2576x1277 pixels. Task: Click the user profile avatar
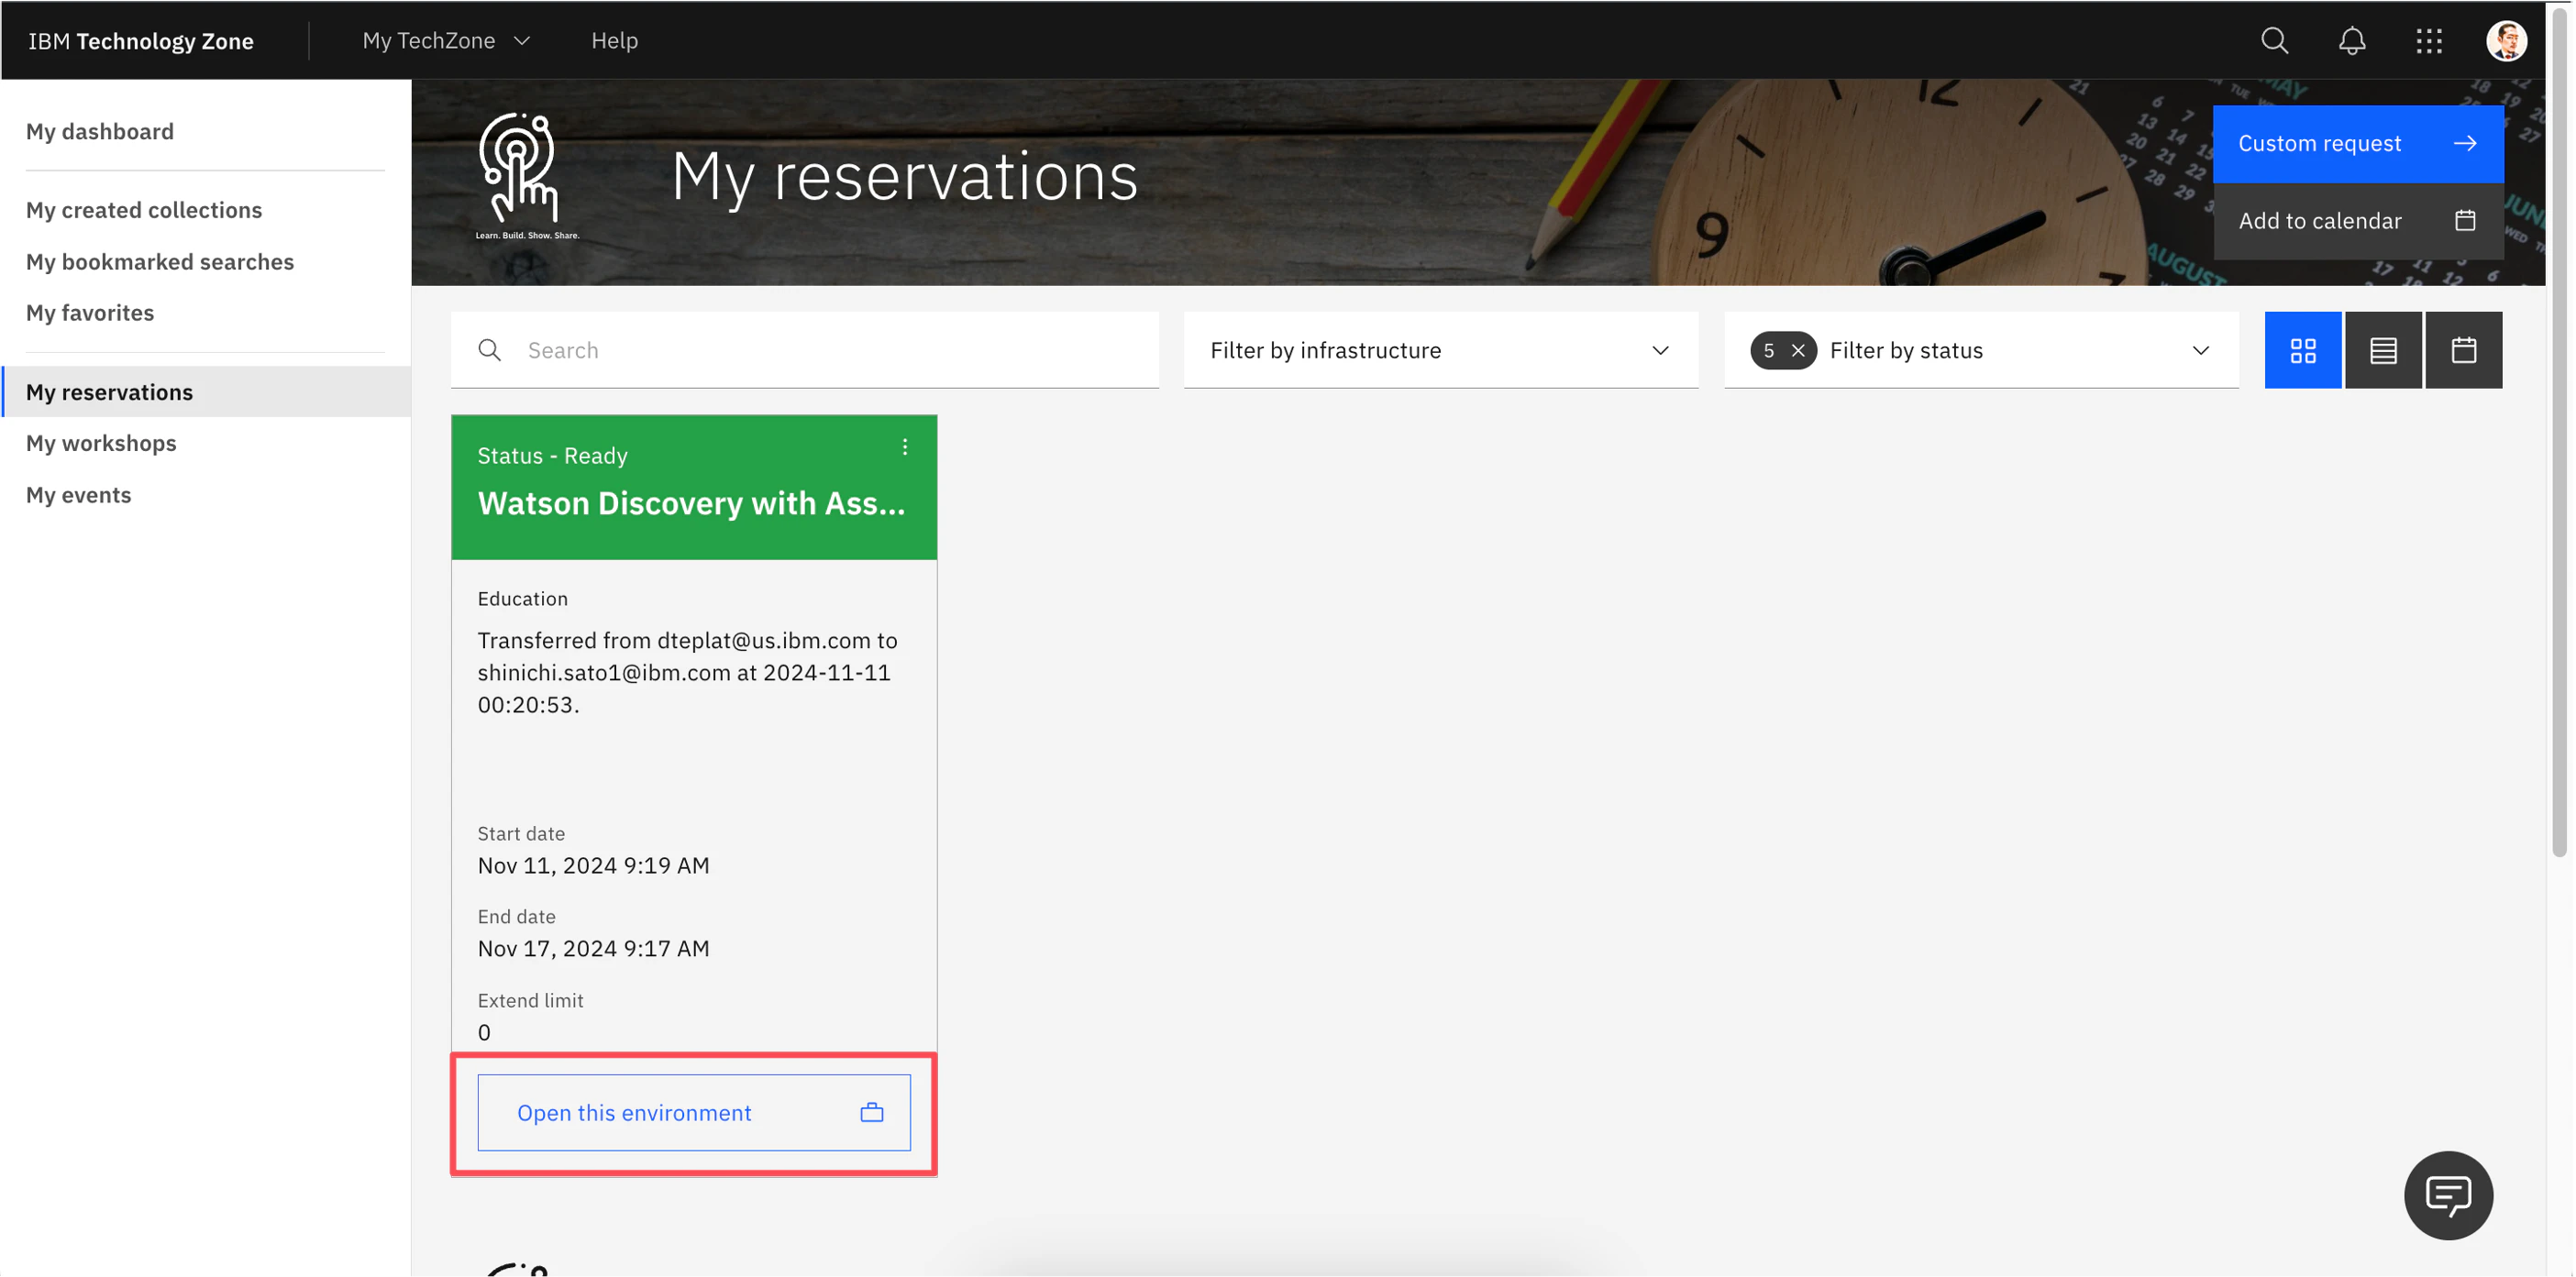(x=2505, y=41)
